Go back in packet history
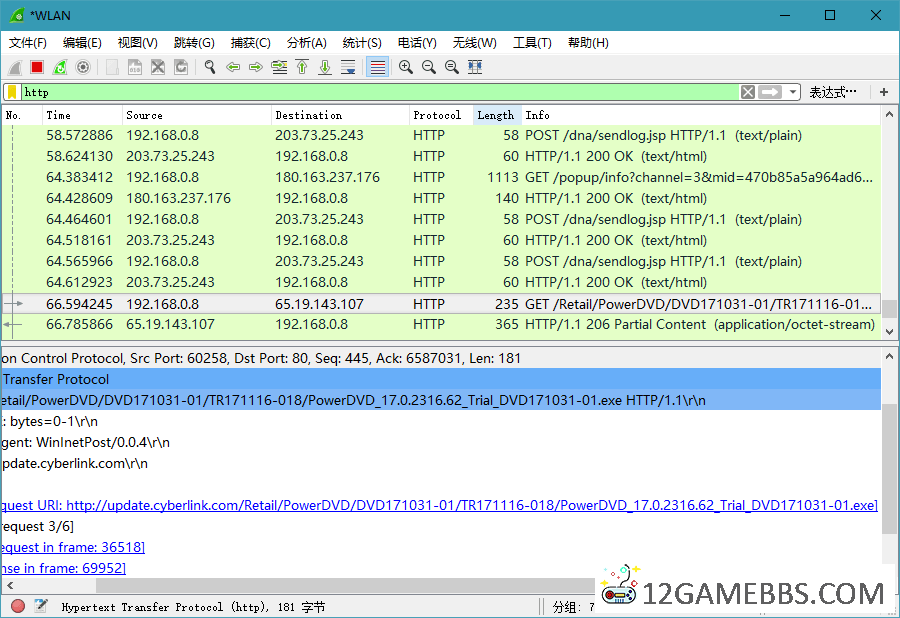The width and height of the screenshot is (900, 618). (233, 68)
